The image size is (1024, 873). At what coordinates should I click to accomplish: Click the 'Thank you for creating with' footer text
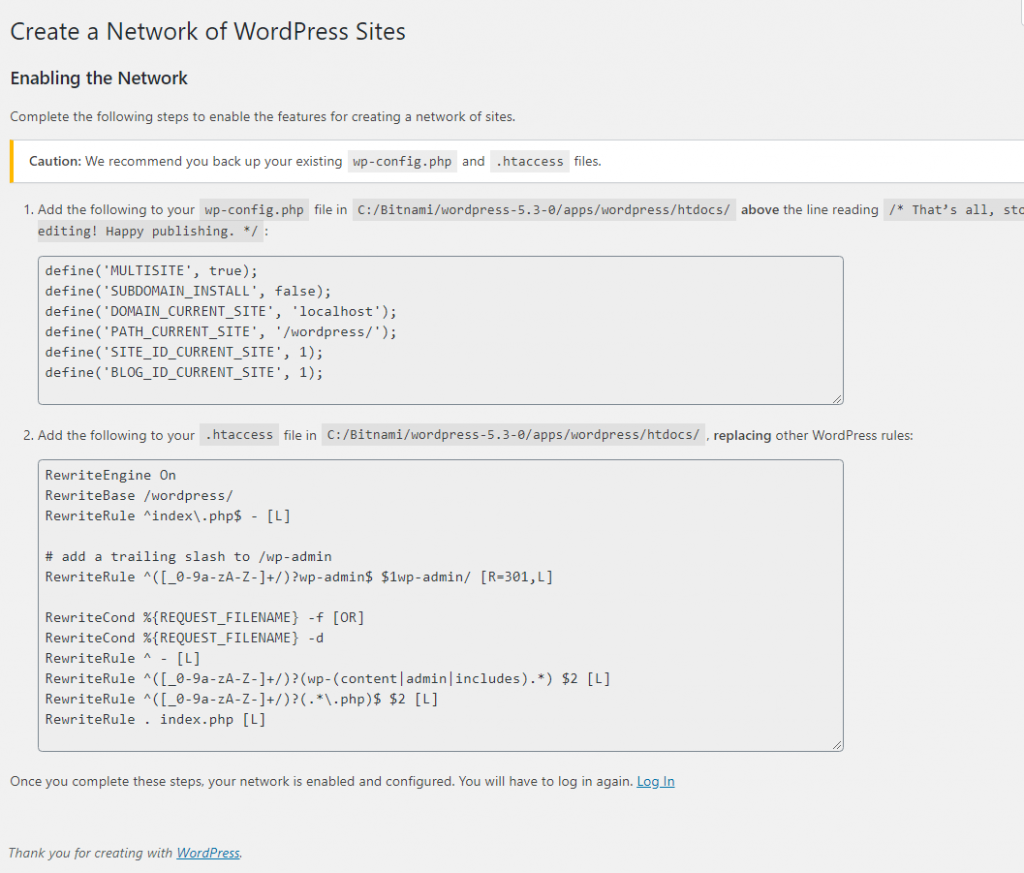pos(90,853)
